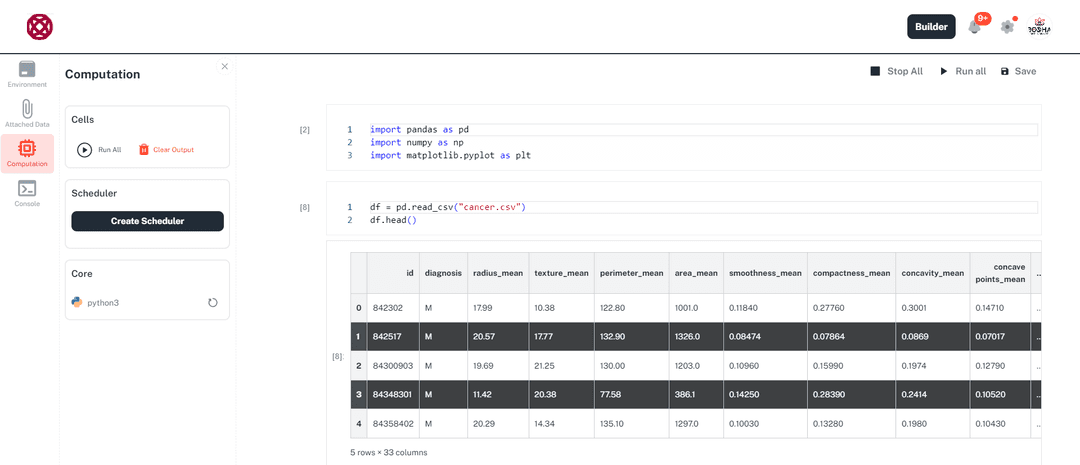Open the notifications bell
This screenshot has height=465, width=1080.
click(975, 27)
